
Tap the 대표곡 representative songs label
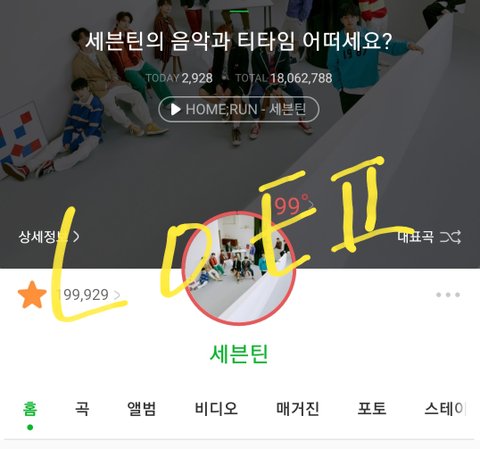pyautogui.click(x=415, y=237)
